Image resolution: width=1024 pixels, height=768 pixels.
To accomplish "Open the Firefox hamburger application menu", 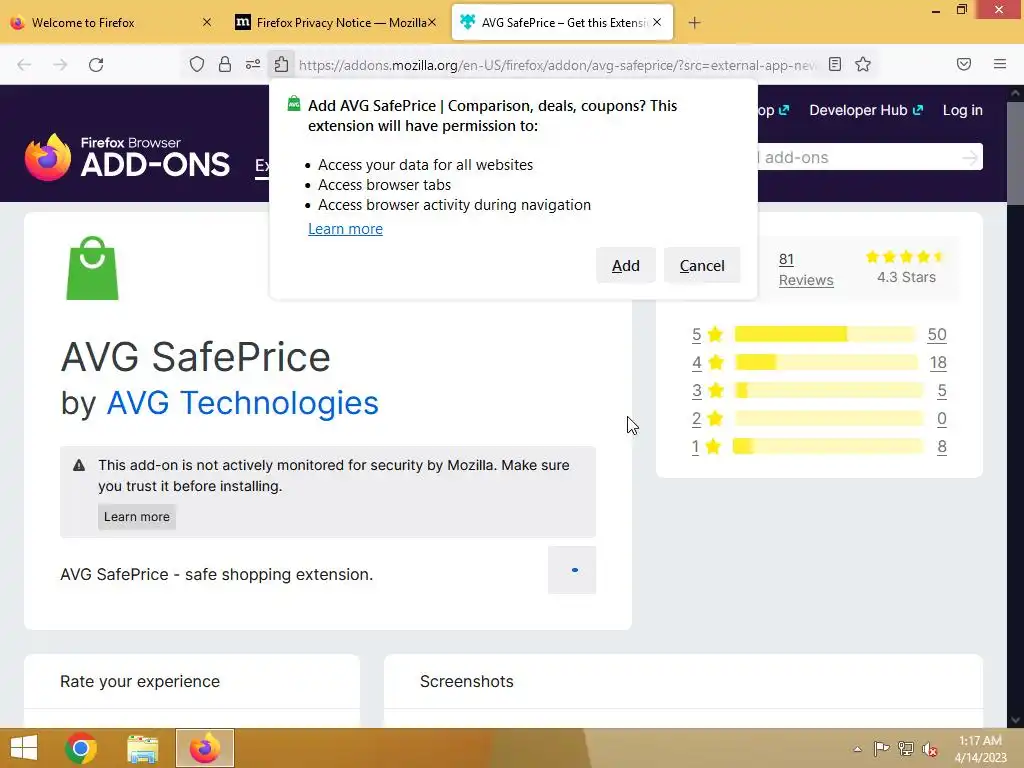I will pyautogui.click(x=1000, y=64).
